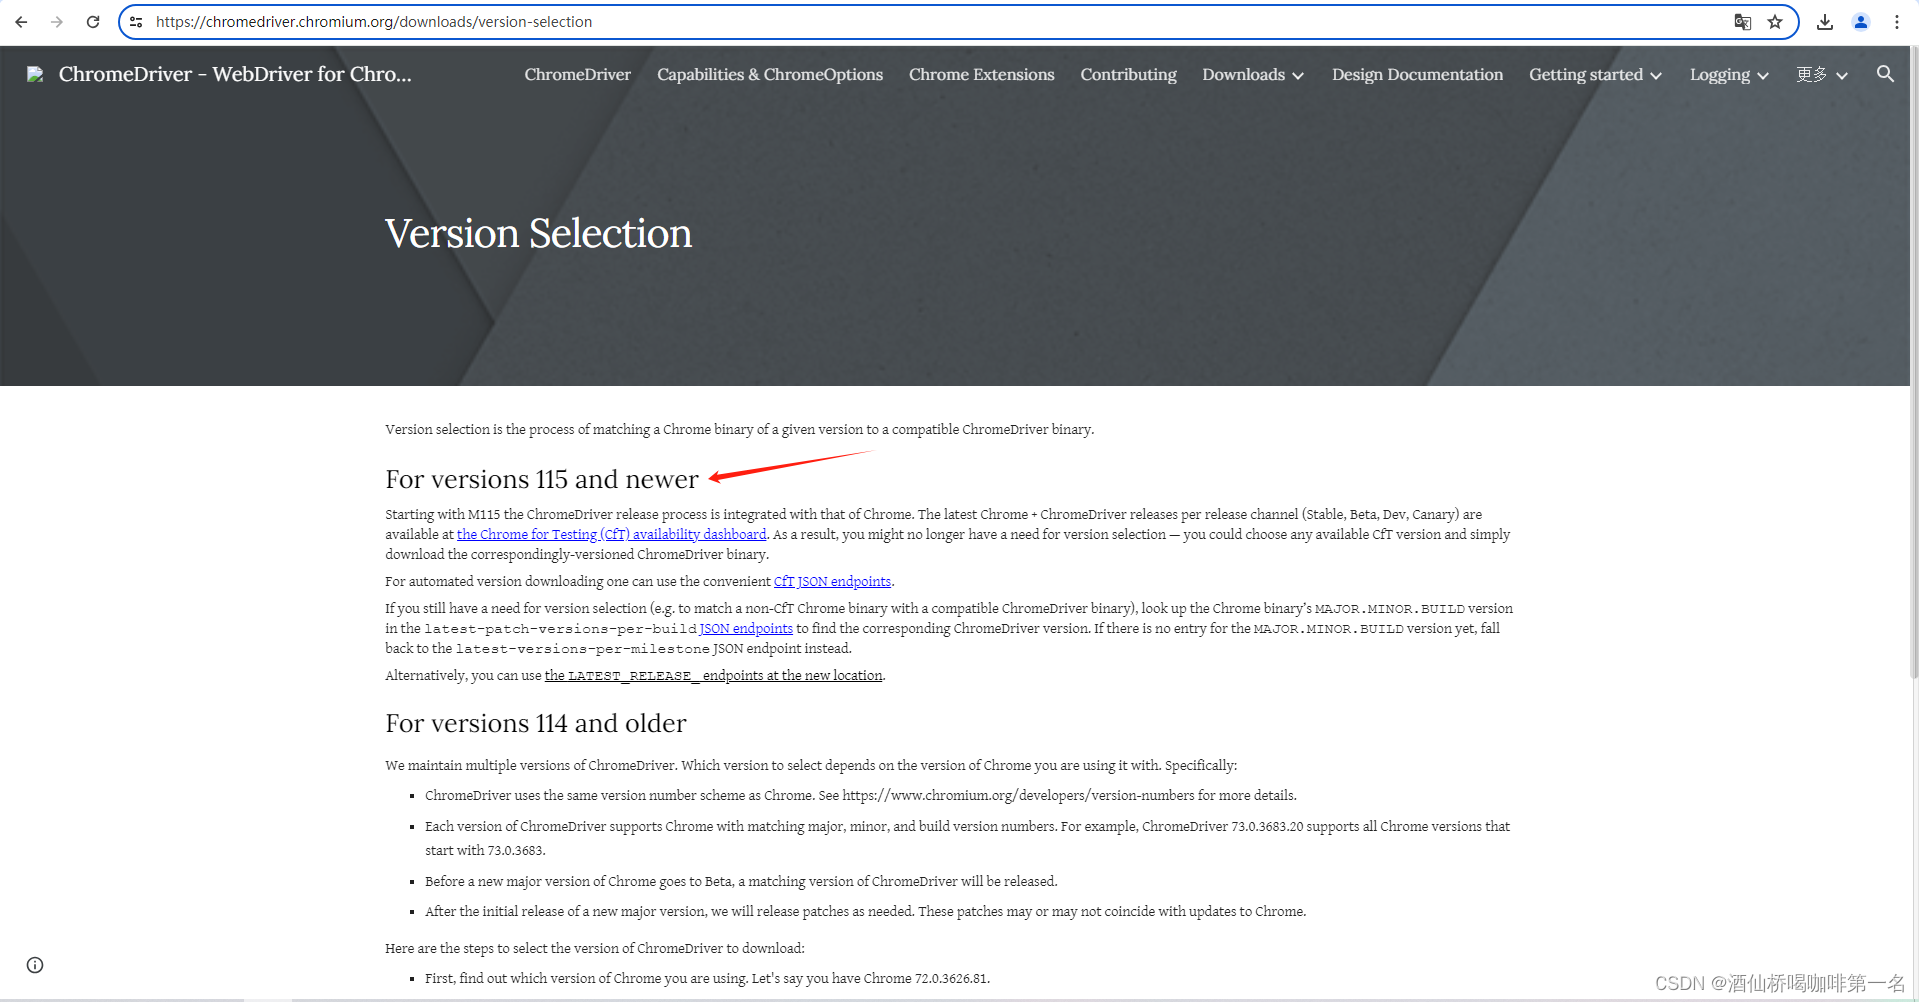Open the site search magnifier
The height and width of the screenshot is (1002, 1919).
click(x=1885, y=74)
